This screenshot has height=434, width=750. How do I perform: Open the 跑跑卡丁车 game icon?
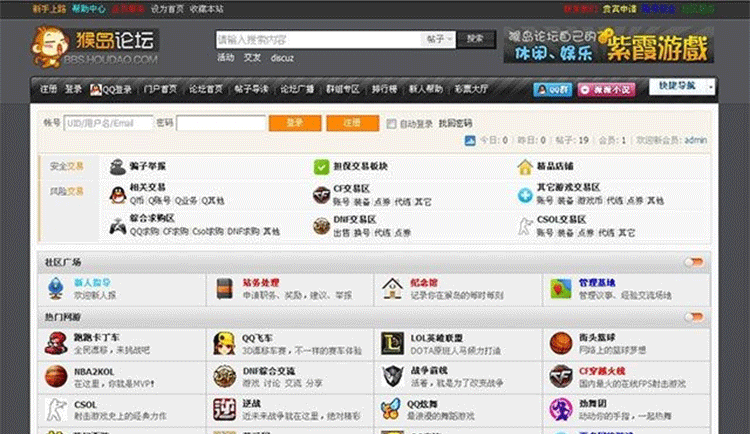[x=56, y=343]
